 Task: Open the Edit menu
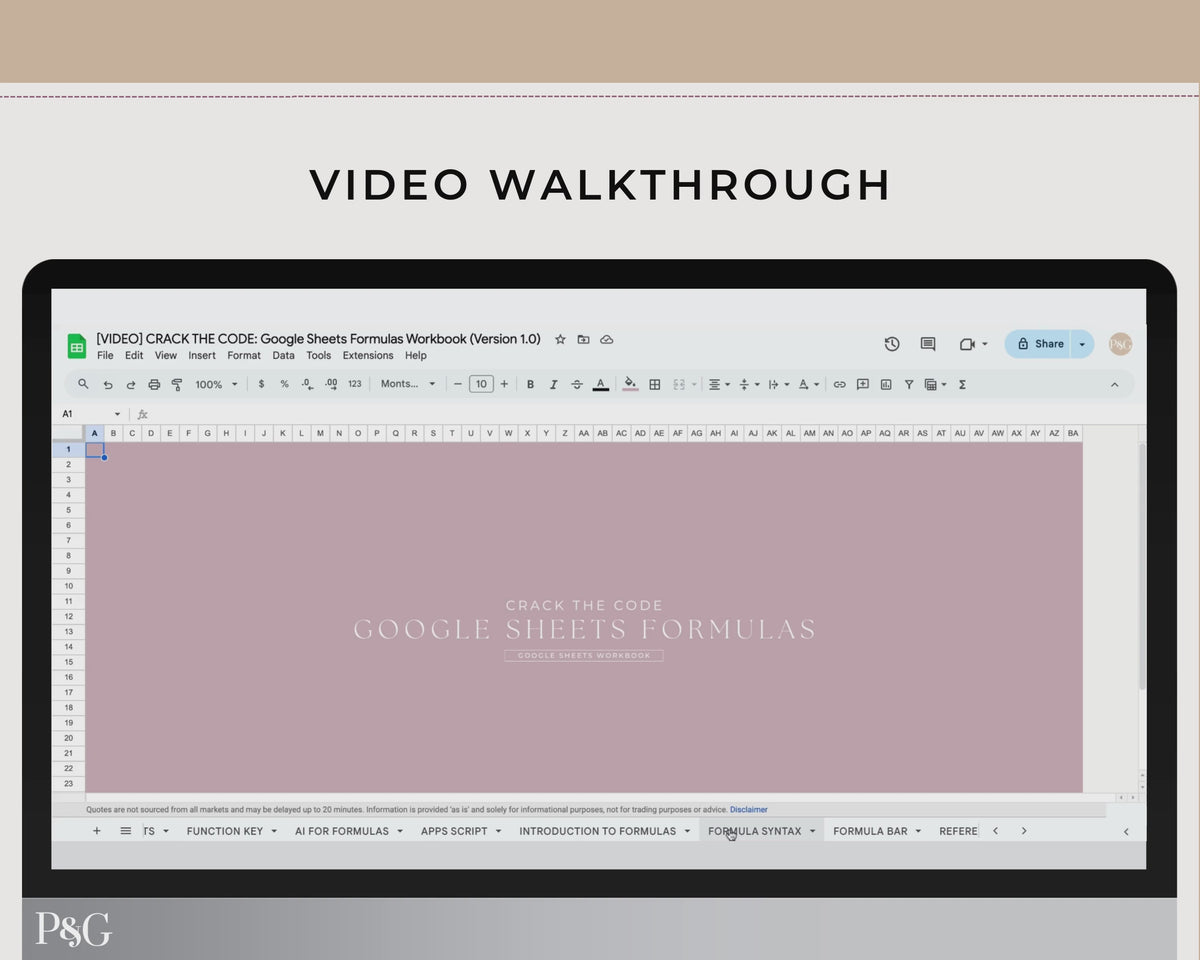click(x=134, y=355)
